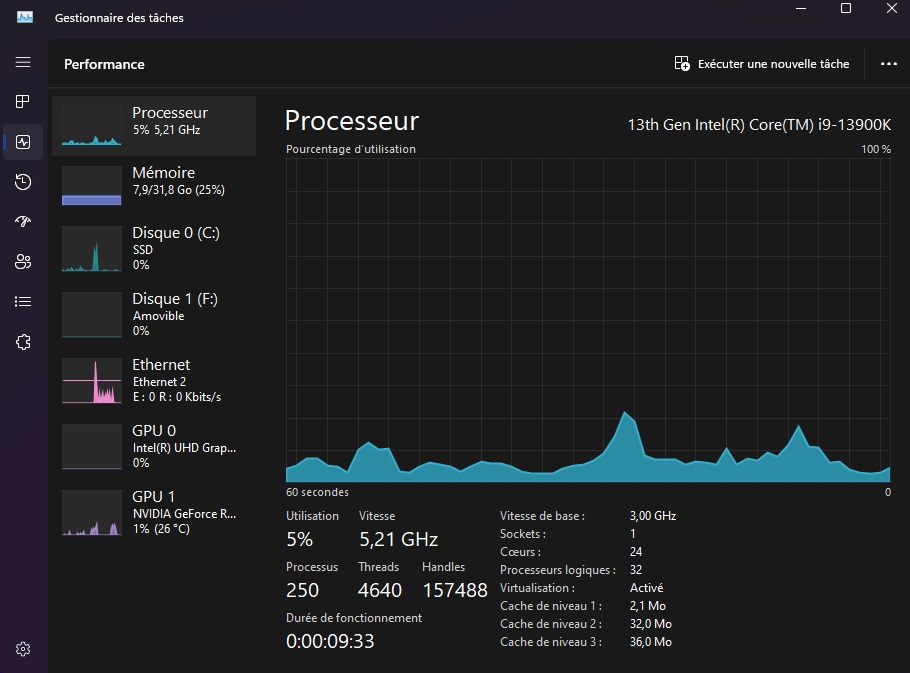Image resolution: width=910 pixels, height=673 pixels.
Task: Click the Threads count 4640
Action: point(380,590)
